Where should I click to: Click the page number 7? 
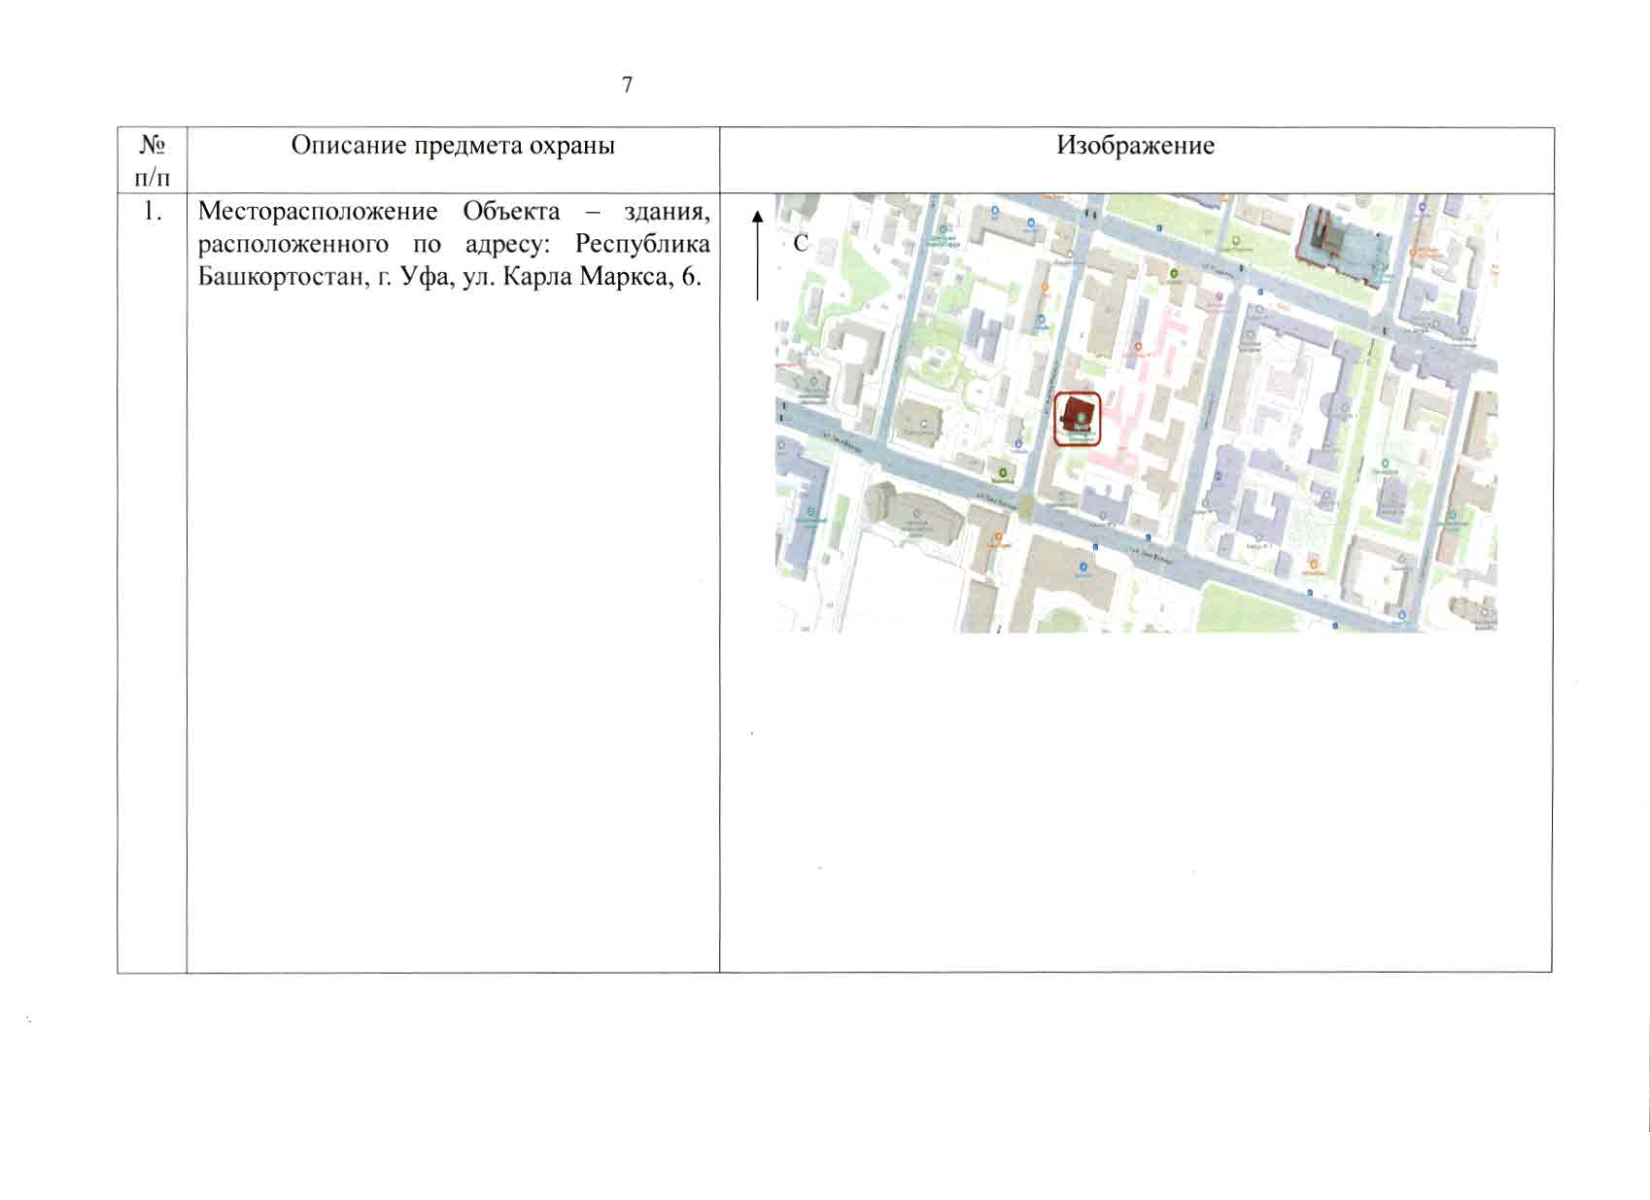tap(627, 85)
